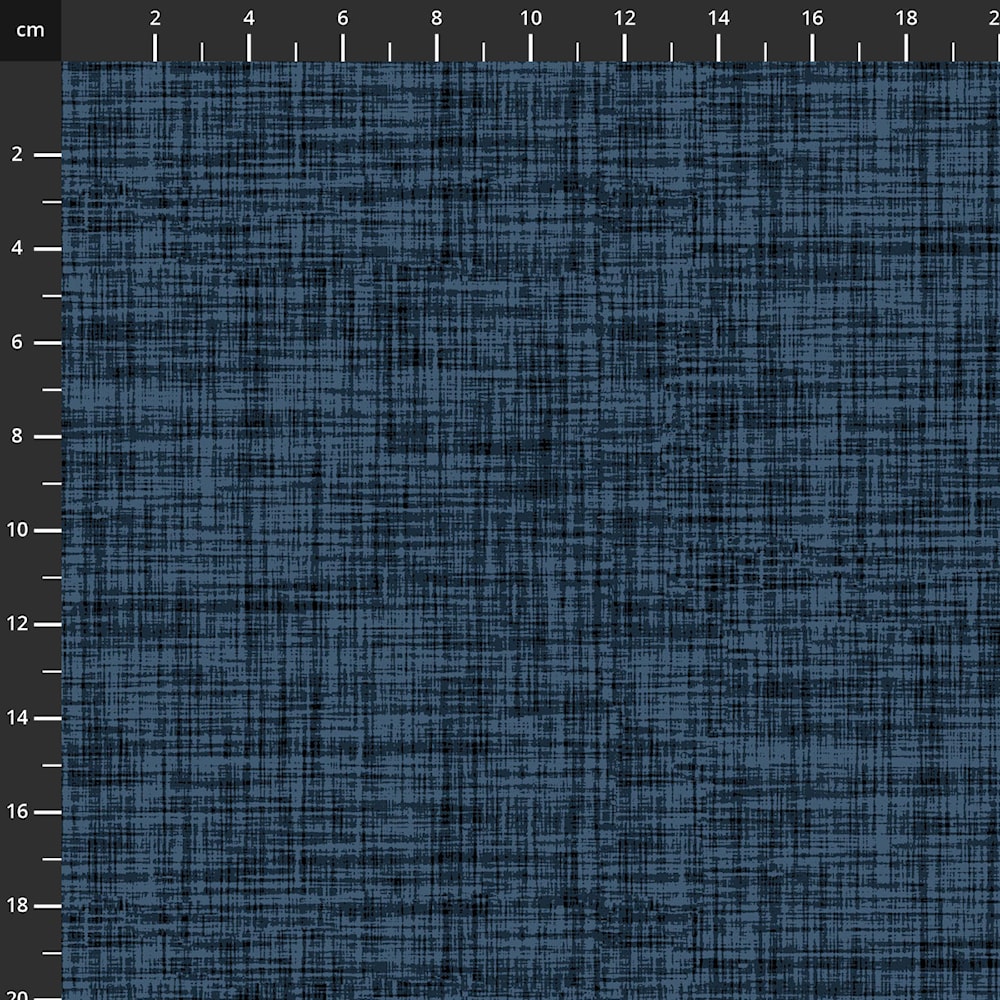Click the center of the blue fabric swatch

[x=531, y=531]
